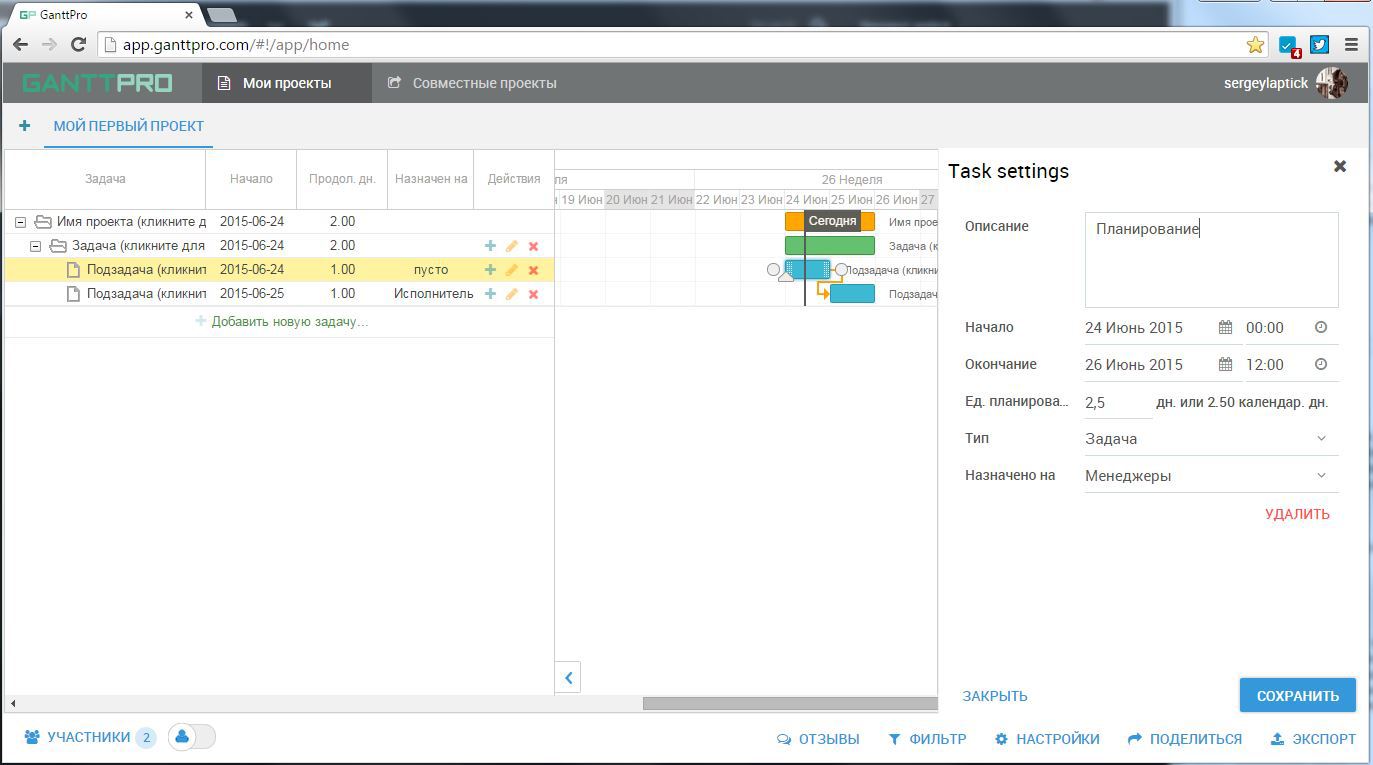
Task: Add subtask in Задача row plus icon
Action: (x=490, y=245)
